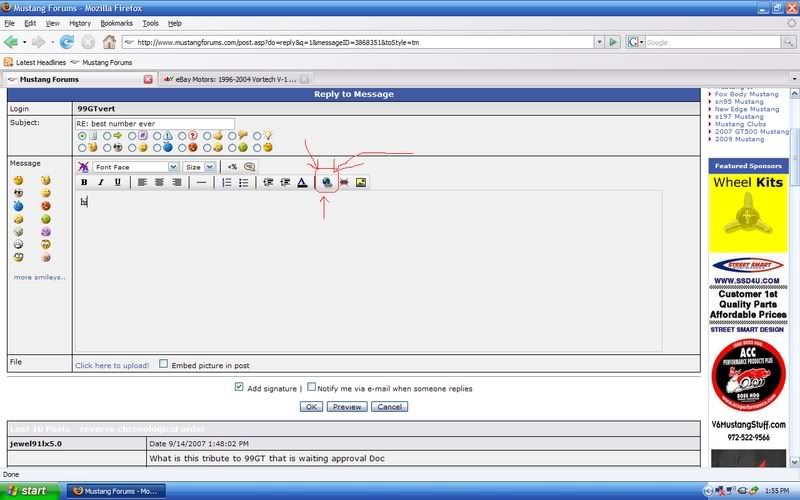Select the default page message icon radio
The height and width of the screenshot is (500, 800).
(x=82, y=136)
